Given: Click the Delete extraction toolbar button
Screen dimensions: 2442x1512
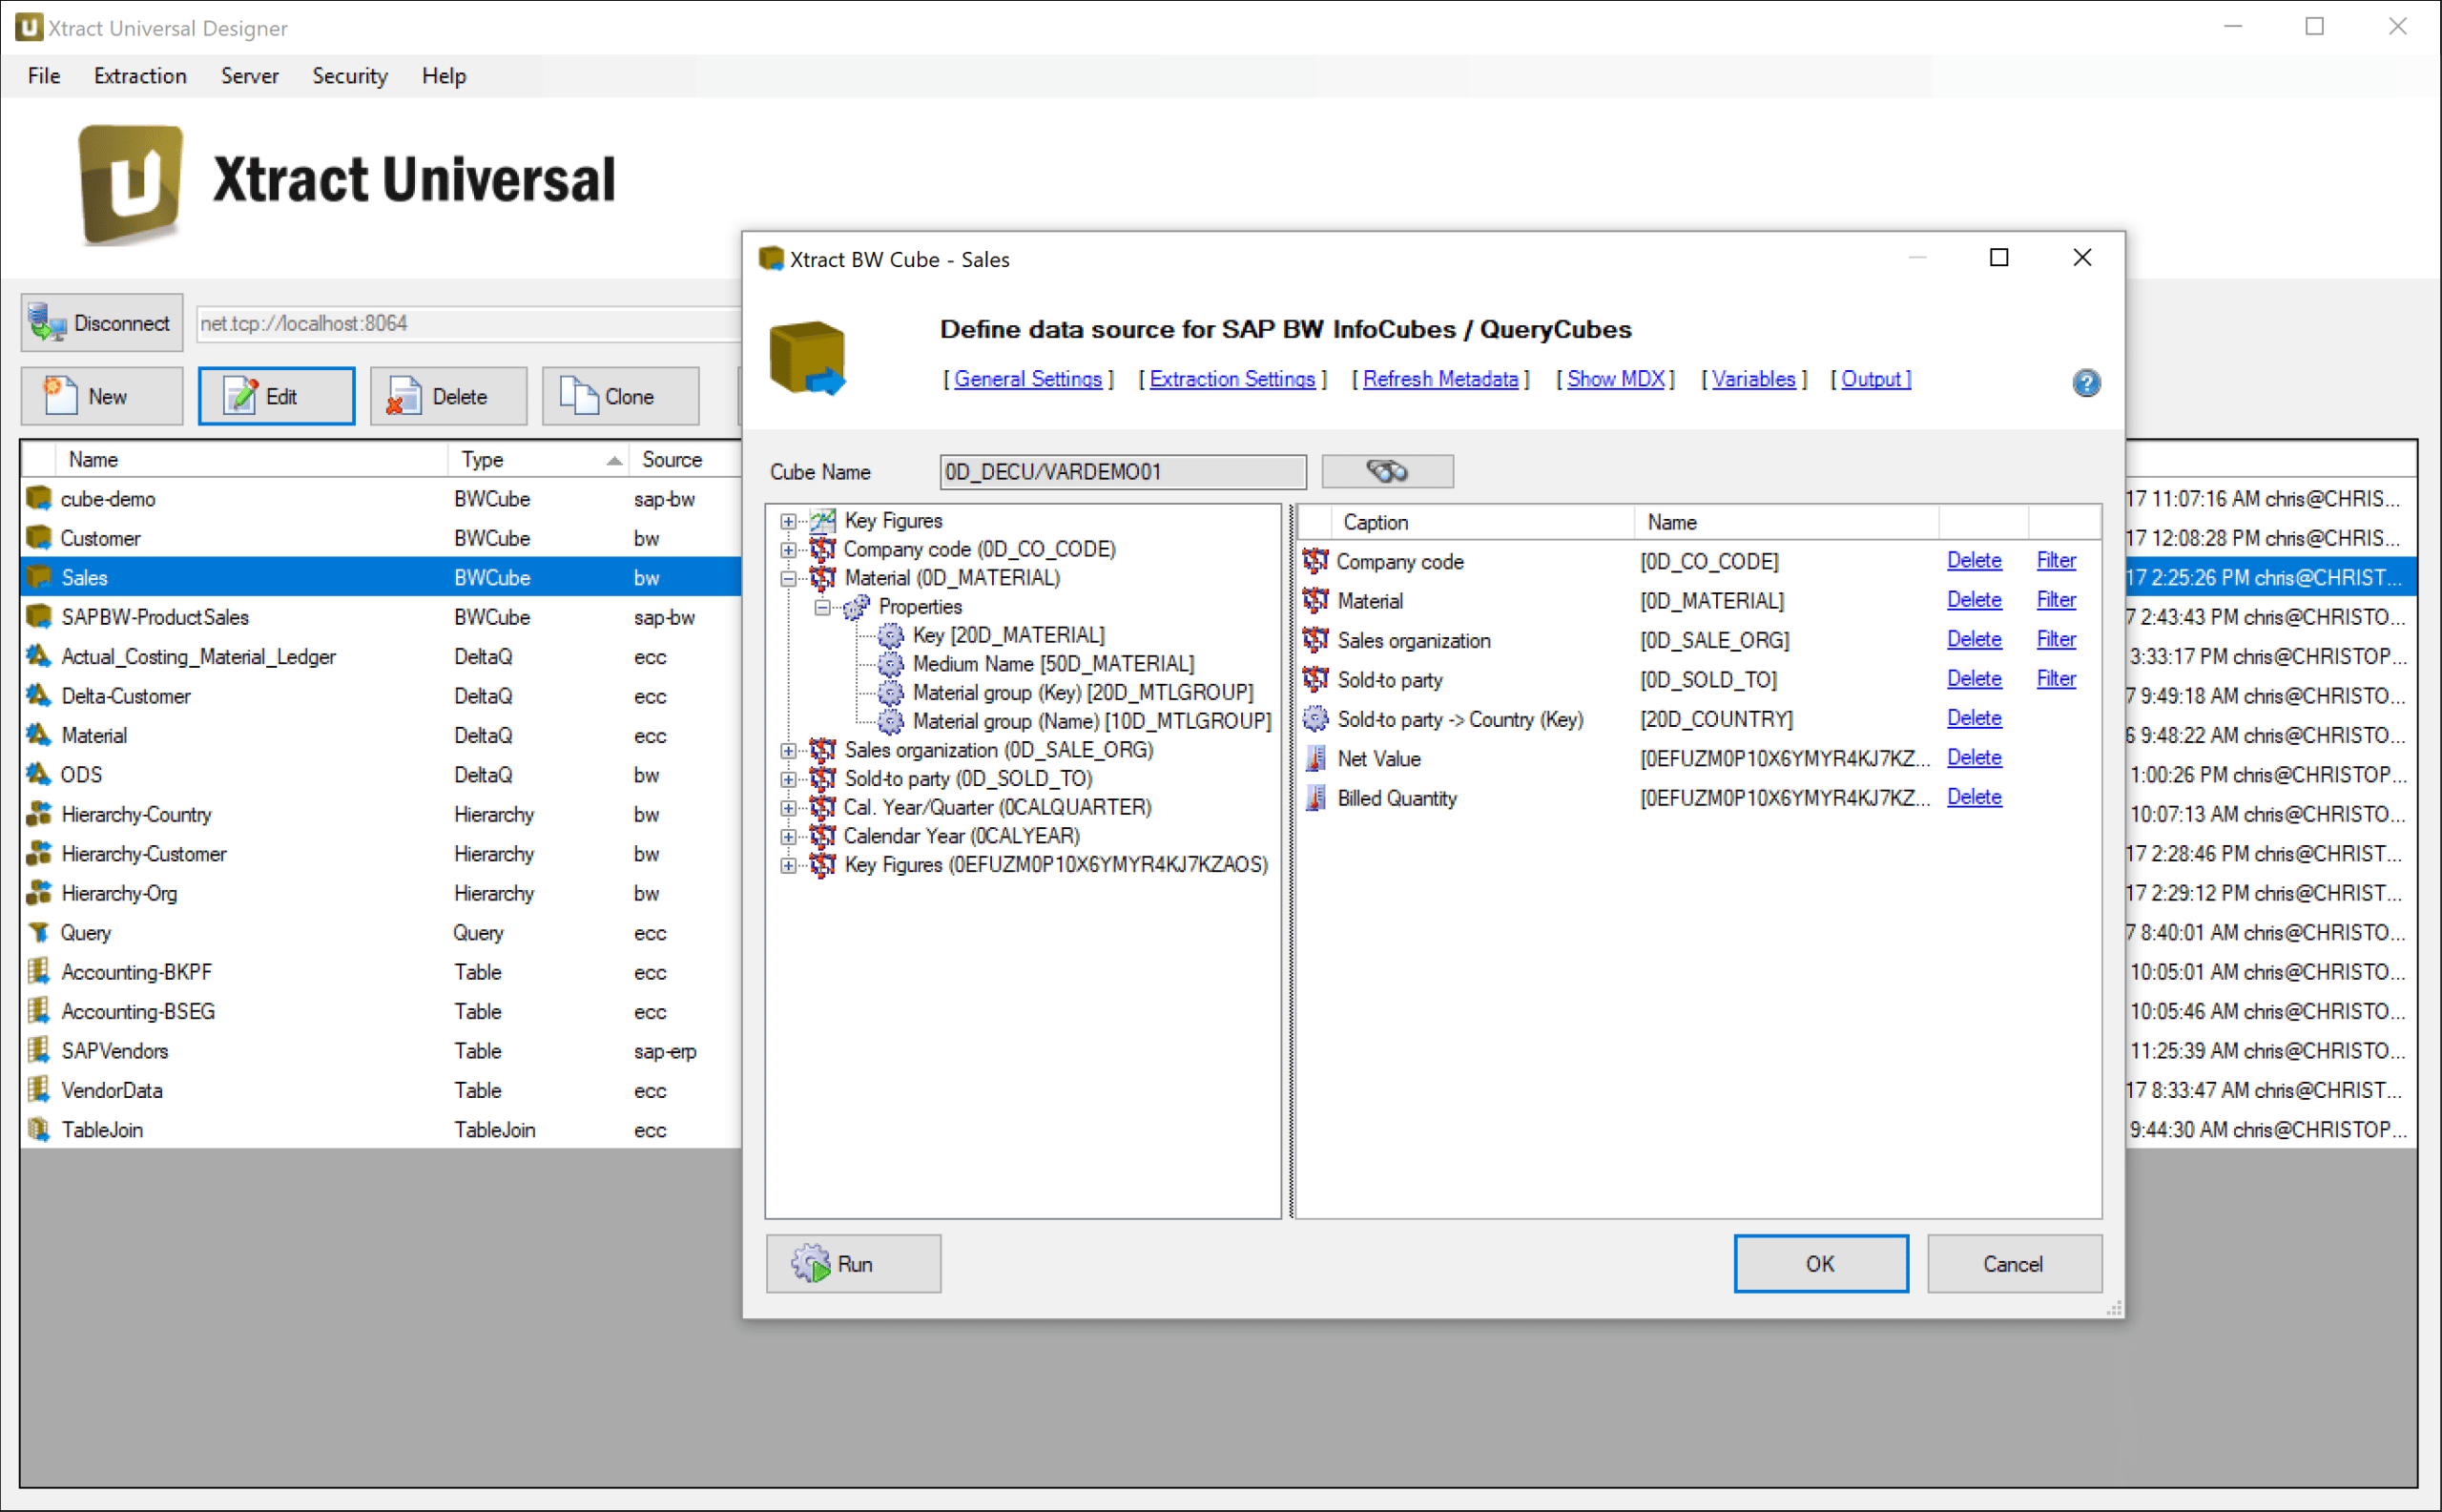Looking at the screenshot, I should [x=447, y=396].
